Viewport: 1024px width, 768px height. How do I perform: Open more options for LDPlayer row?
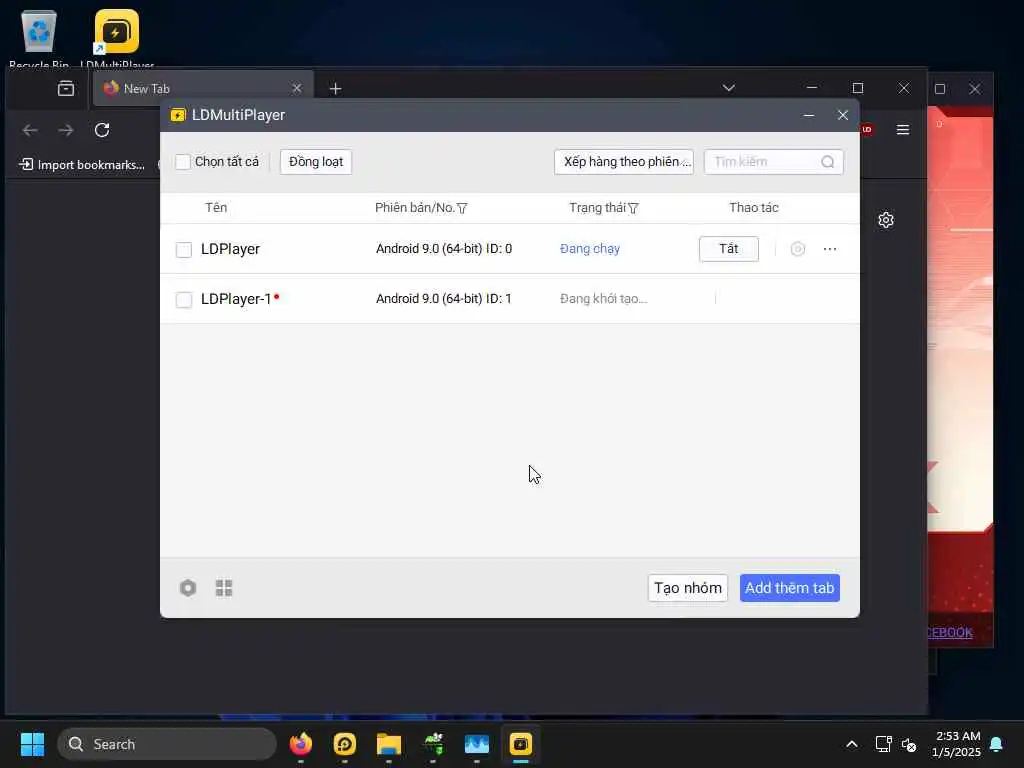[830, 249]
